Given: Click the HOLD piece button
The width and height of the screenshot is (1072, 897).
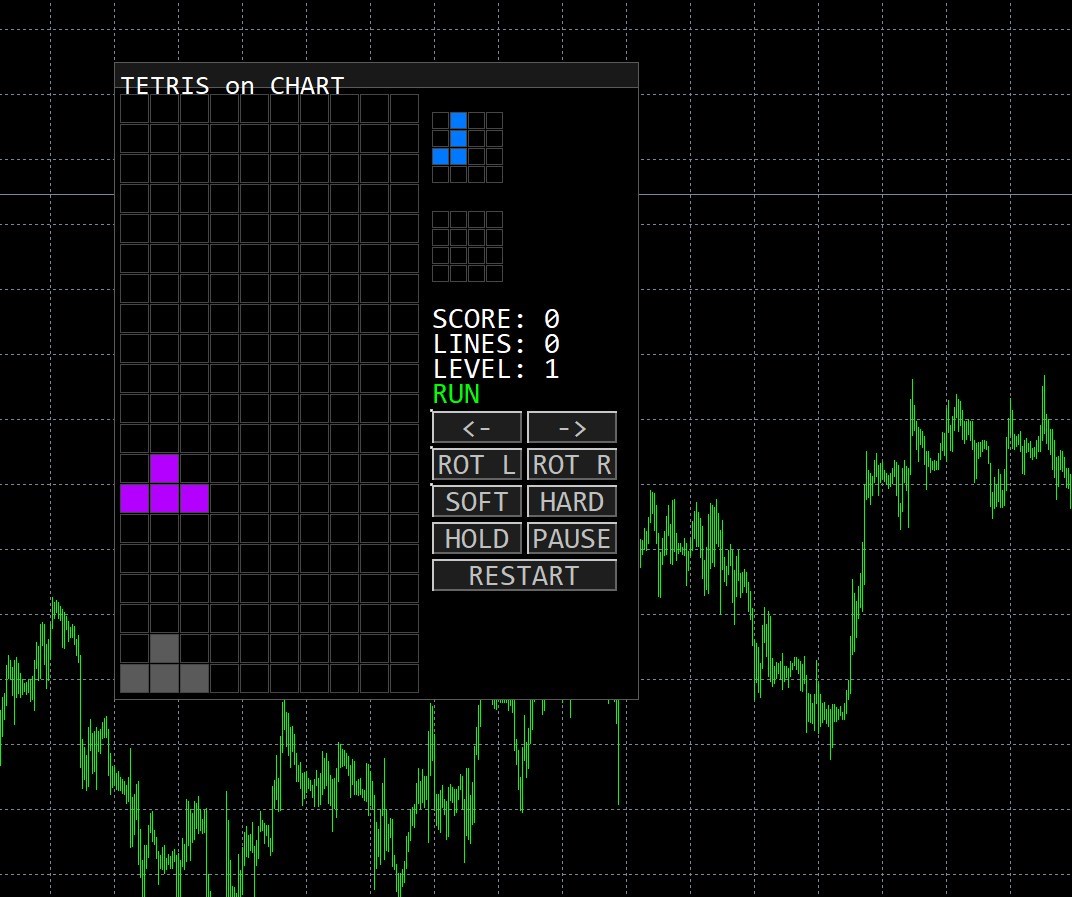Looking at the screenshot, I should [476, 538].
